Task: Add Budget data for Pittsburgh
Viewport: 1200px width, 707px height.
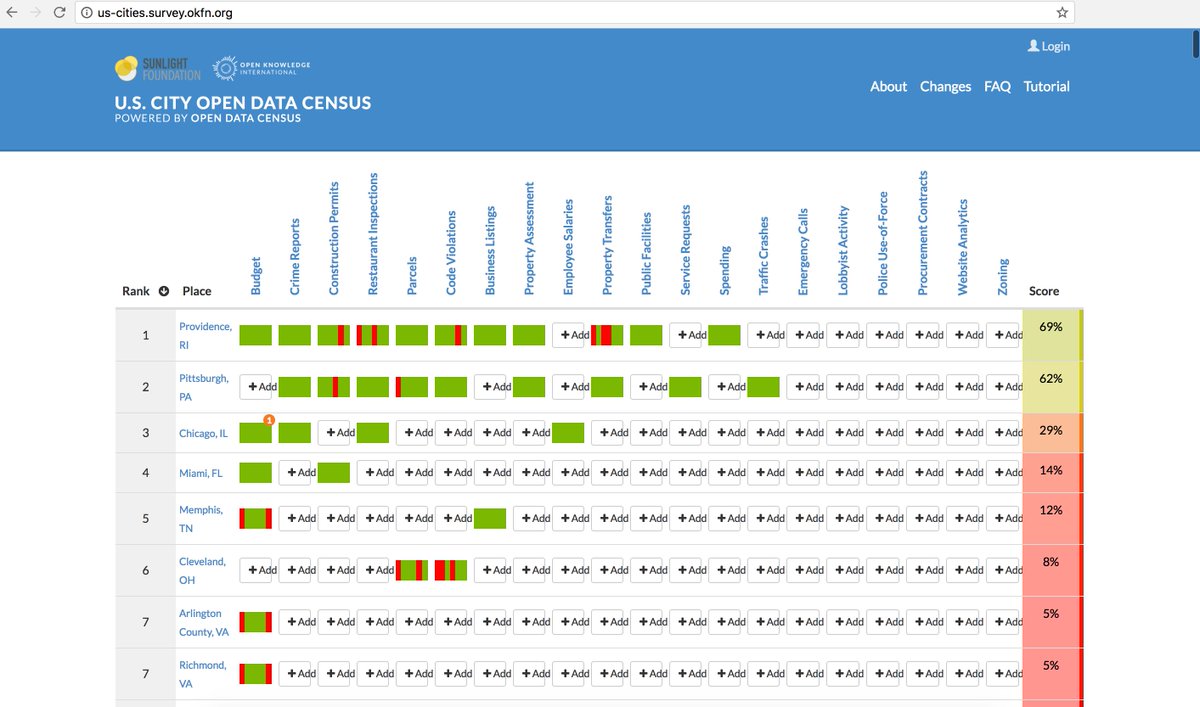Action: [256, 386]
